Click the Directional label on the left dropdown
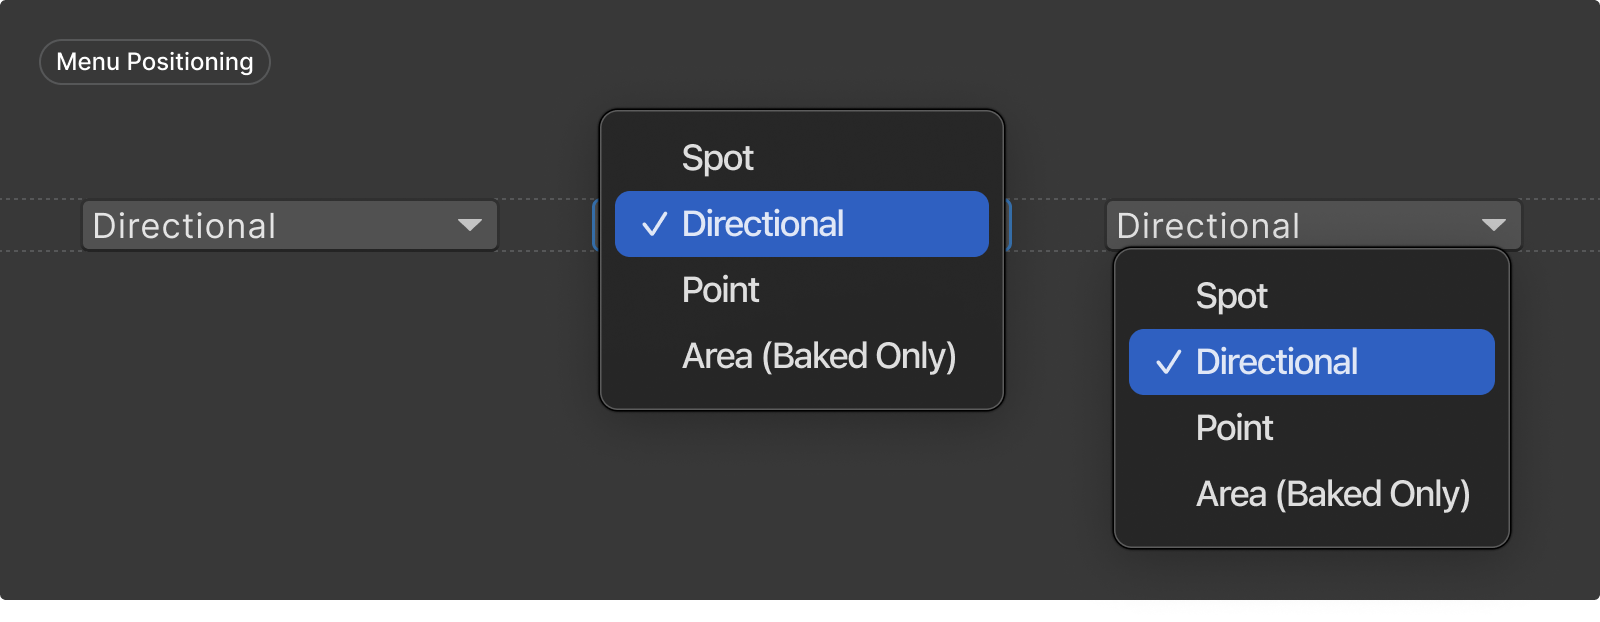 tap(184, 226)
